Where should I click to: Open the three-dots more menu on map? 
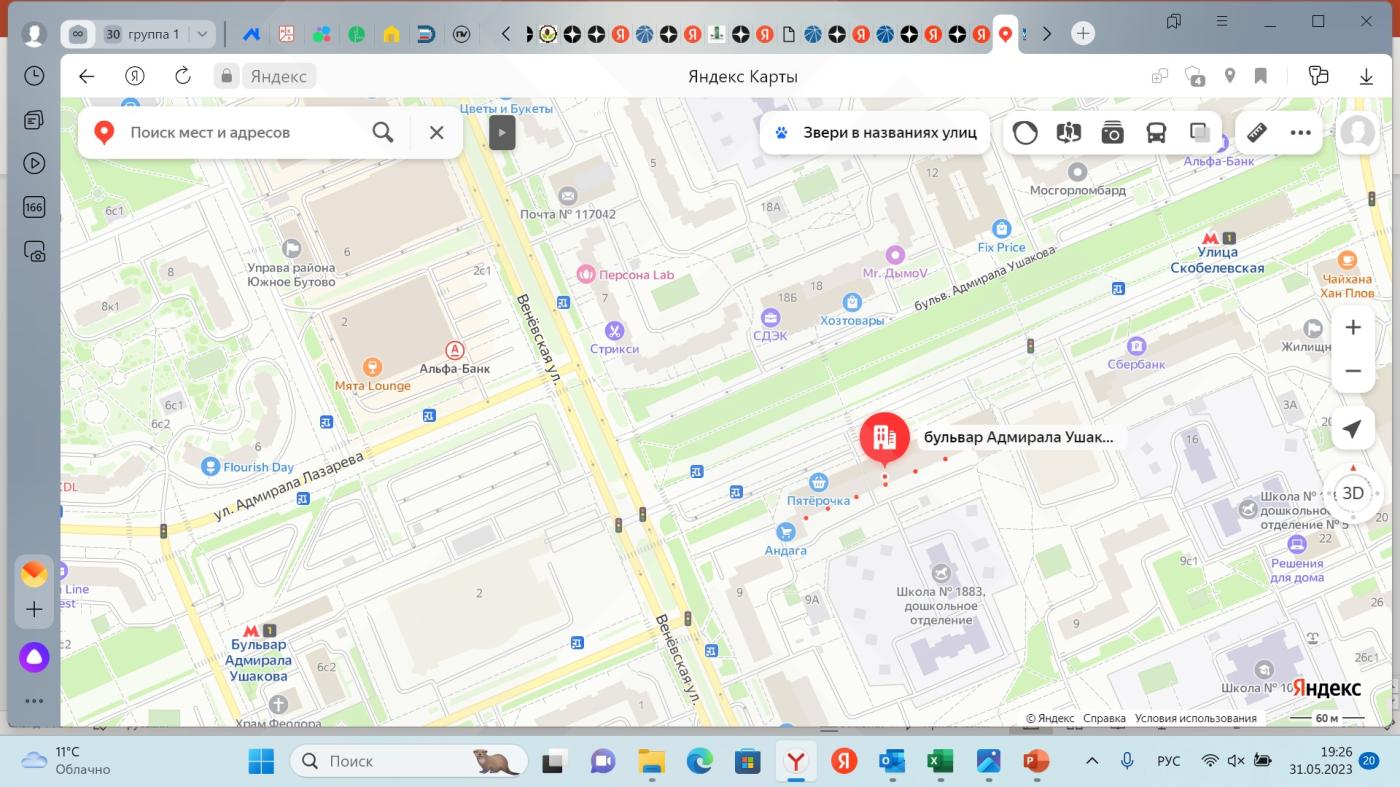(1300, 133)
